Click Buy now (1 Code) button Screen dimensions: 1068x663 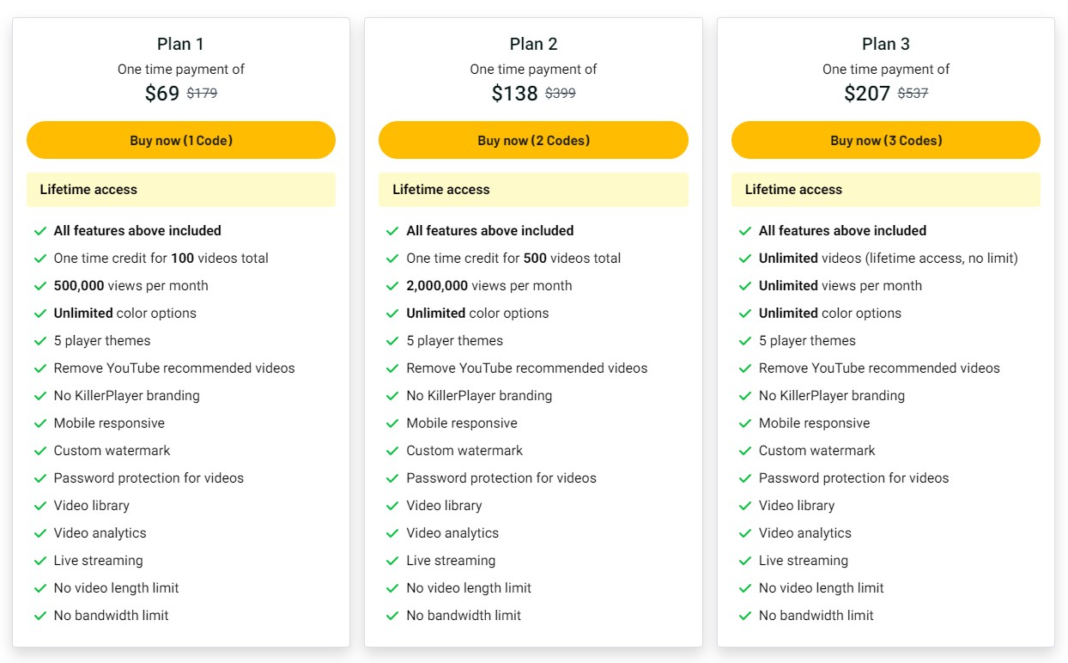[181, 140]
